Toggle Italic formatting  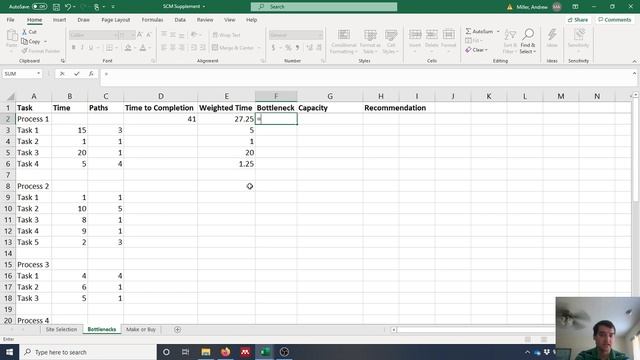82,48
